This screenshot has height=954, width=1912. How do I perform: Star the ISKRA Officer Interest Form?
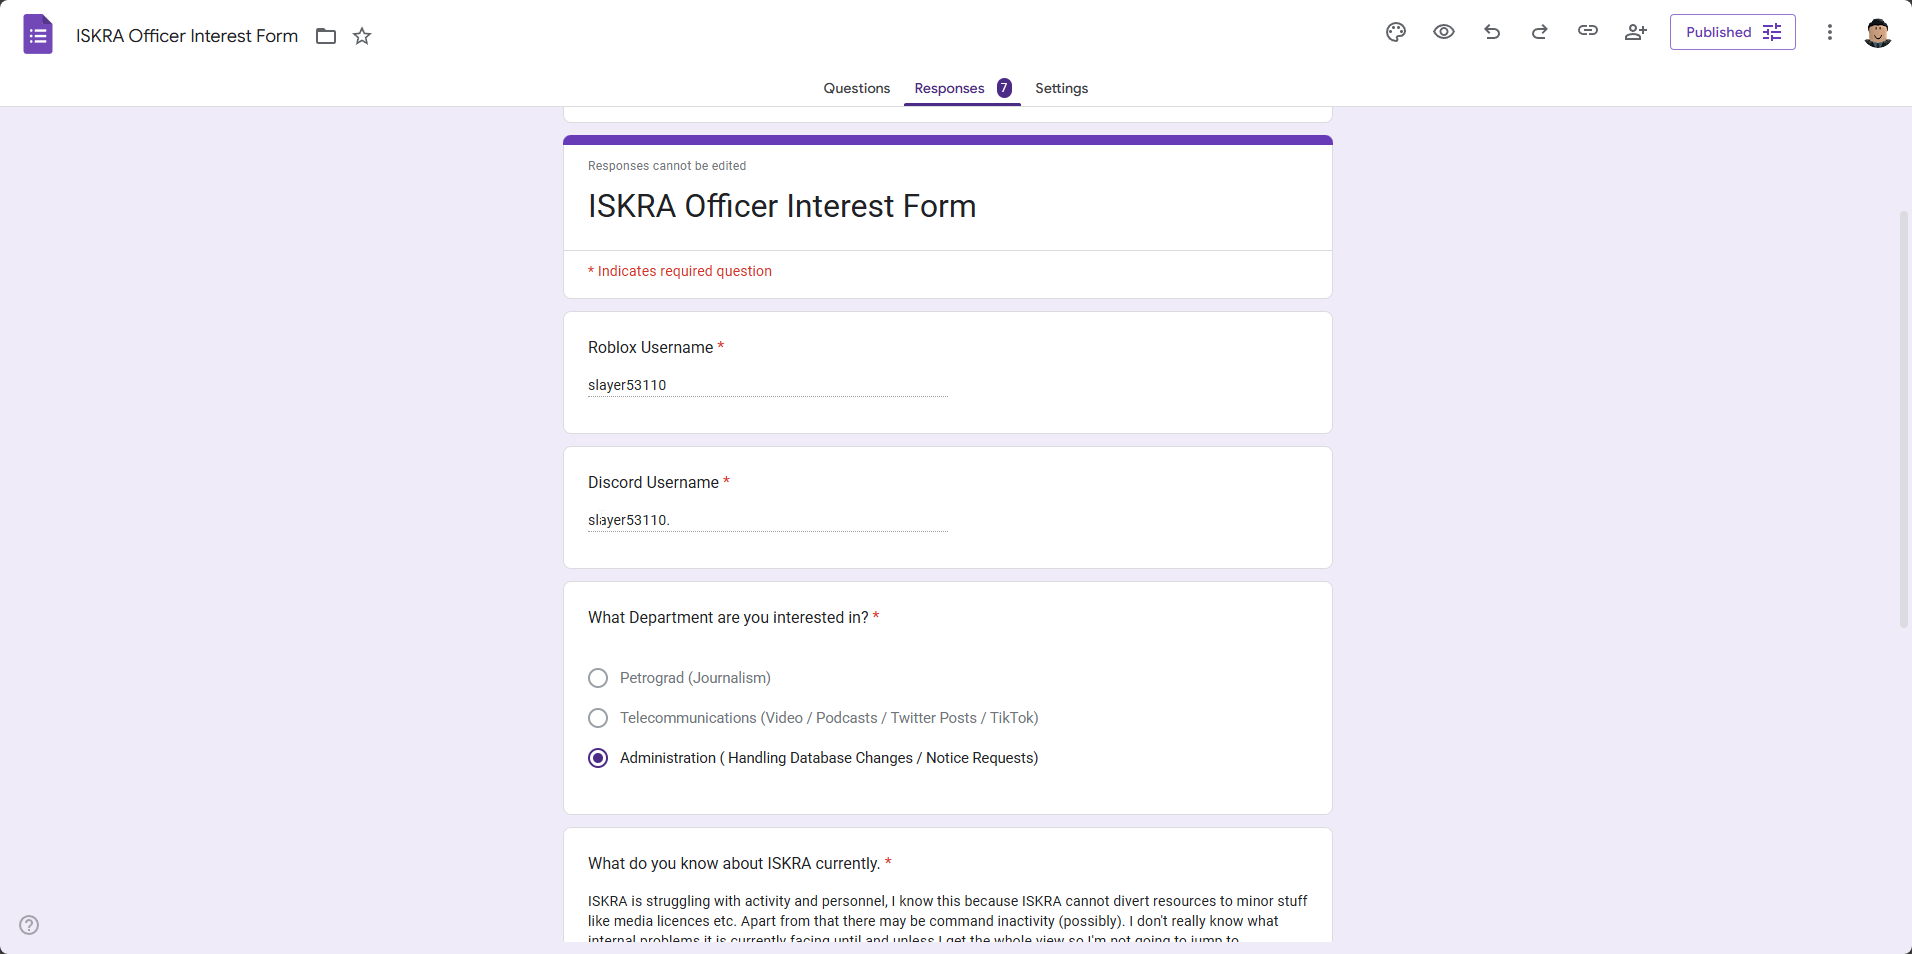pyautogui.click(x=362, y=36)
